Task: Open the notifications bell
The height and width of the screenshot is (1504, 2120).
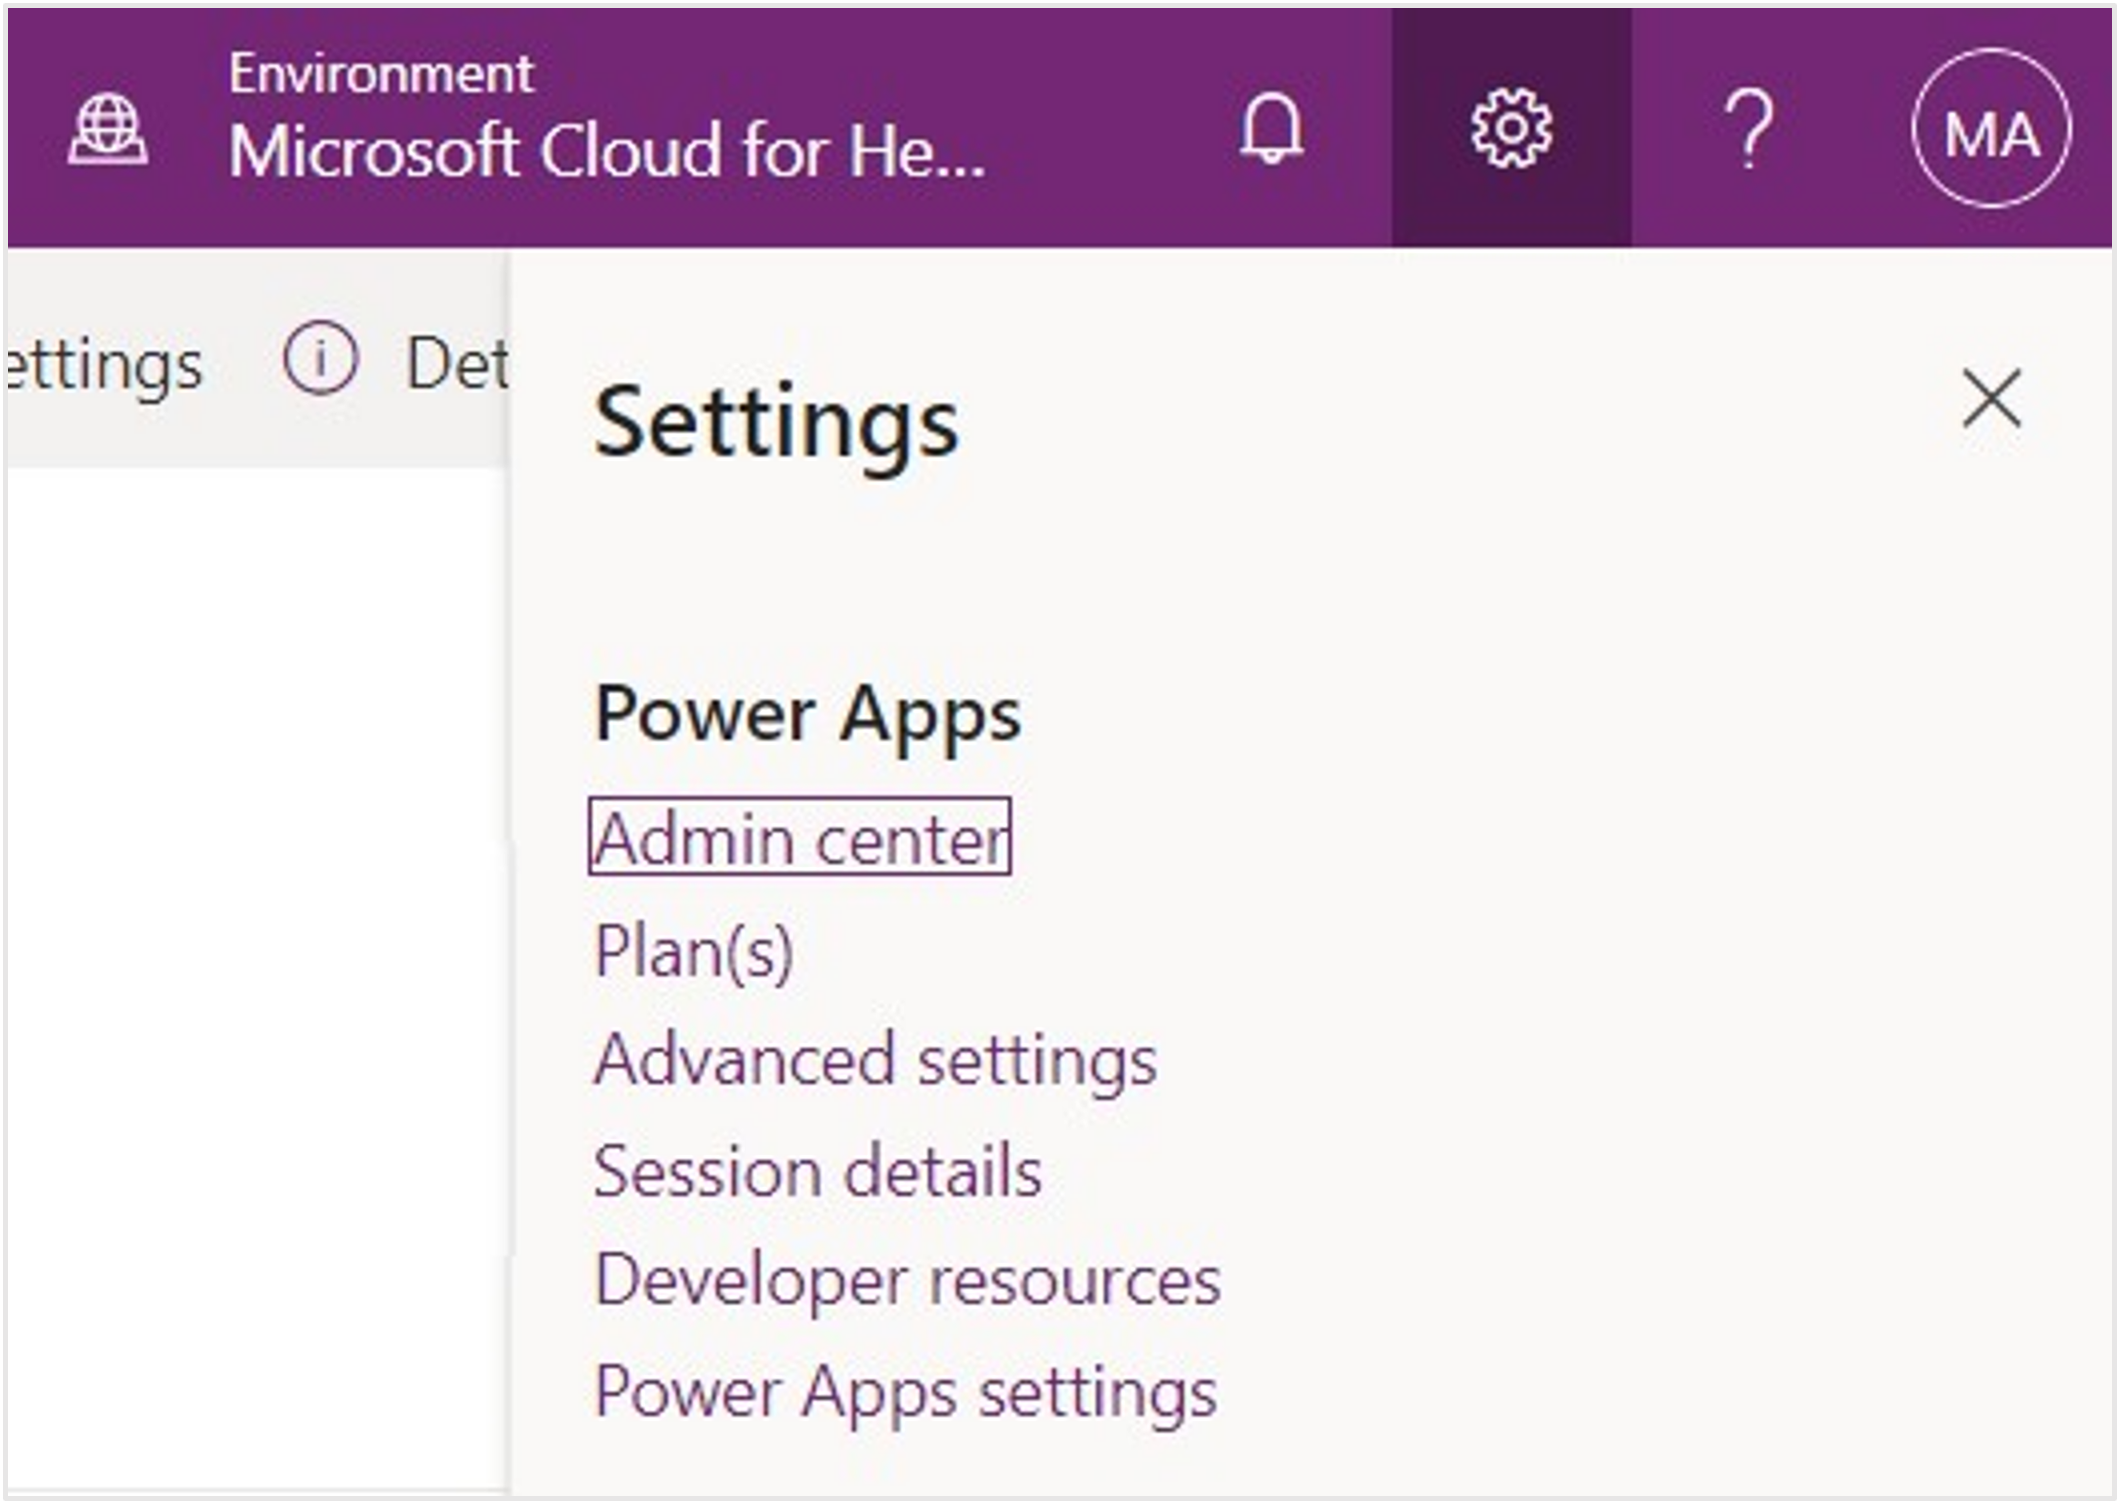Action: click(1271, 128)
